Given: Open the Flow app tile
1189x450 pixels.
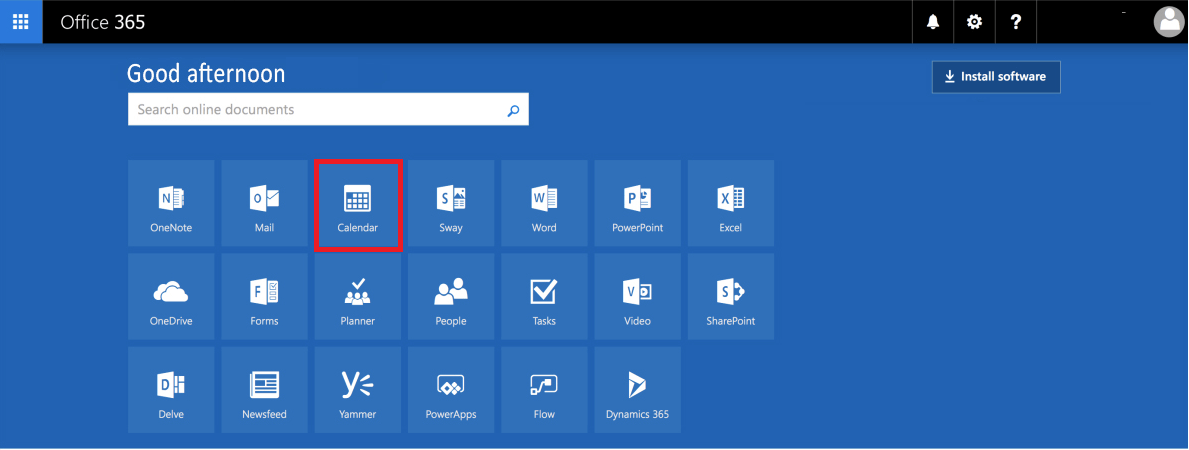Looking at the screenshot, I should coord(544,390).
